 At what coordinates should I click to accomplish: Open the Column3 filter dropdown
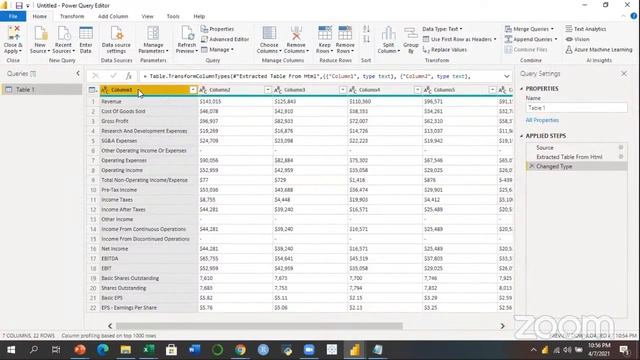pyautogui.click(x=342, y=90)
